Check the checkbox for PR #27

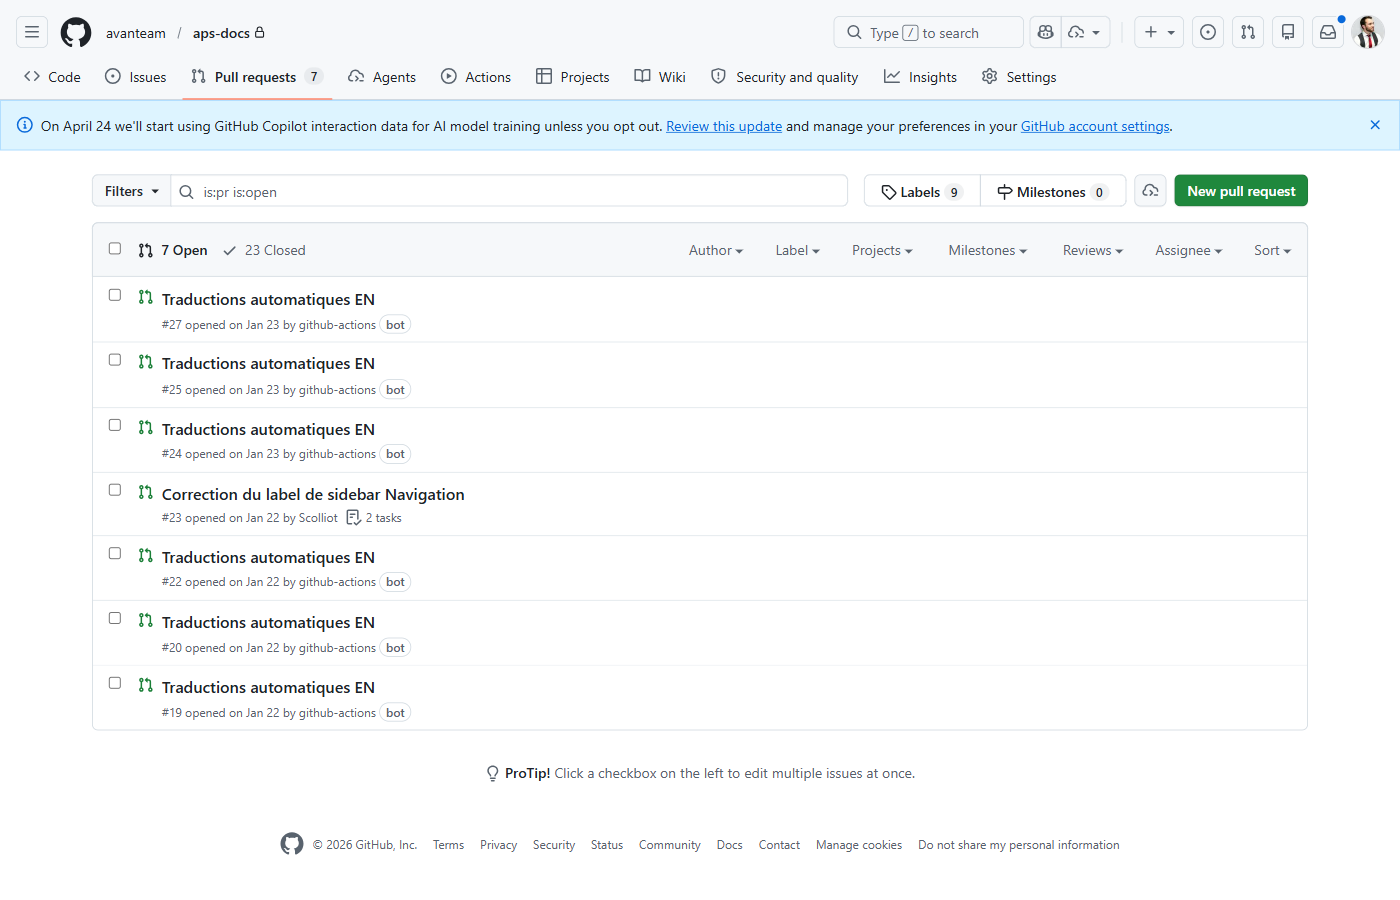point(115,295)
